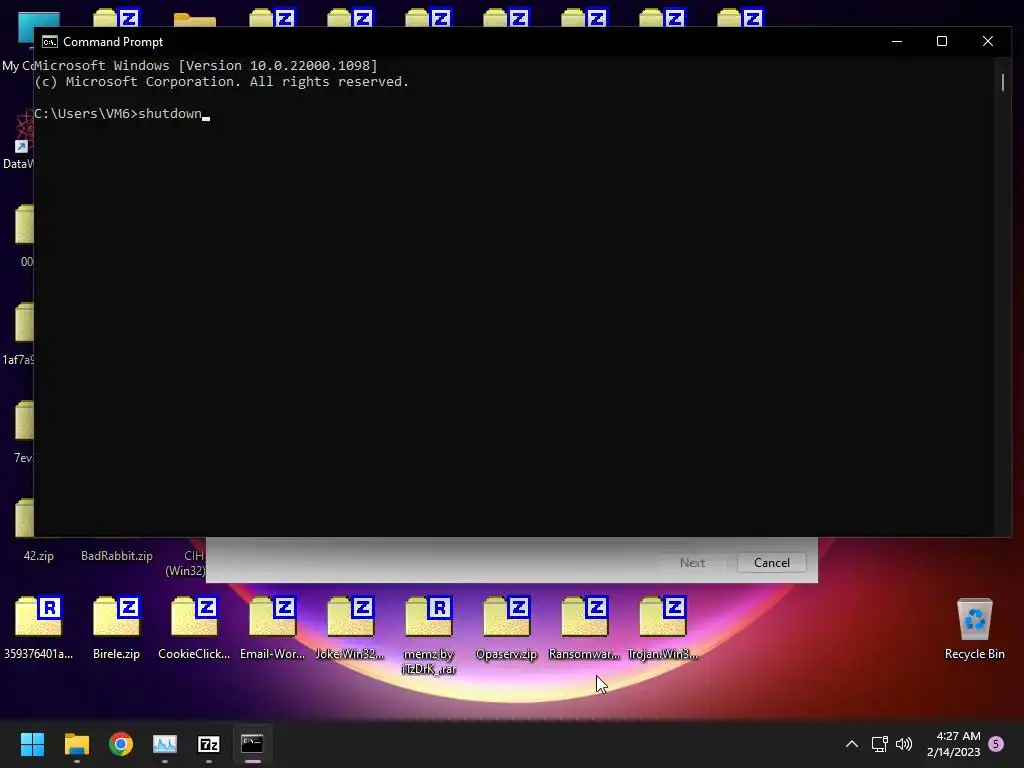Open File Explorer from the taskbar
Screen dimensions: 1024x768
pyautogui.click(x=76, y=744)
